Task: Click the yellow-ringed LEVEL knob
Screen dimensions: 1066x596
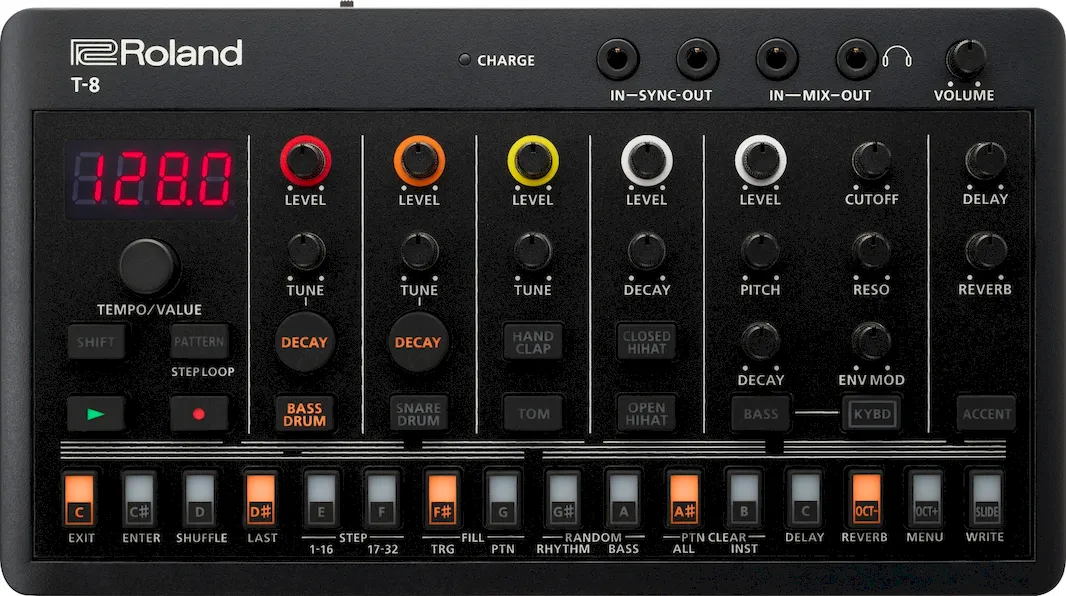Action: pyautogui.click(x=533, y=161)
